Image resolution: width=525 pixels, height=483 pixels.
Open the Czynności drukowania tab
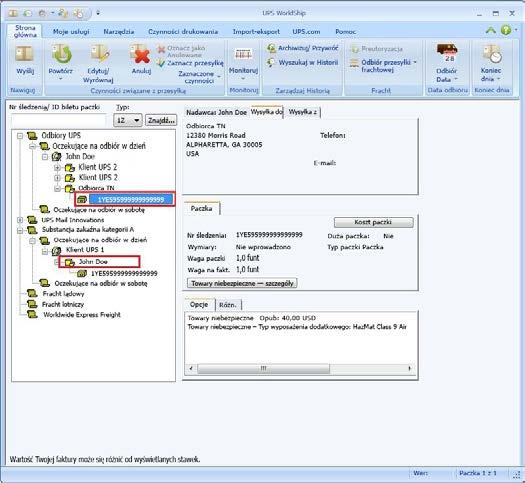(x=183, y=32)
